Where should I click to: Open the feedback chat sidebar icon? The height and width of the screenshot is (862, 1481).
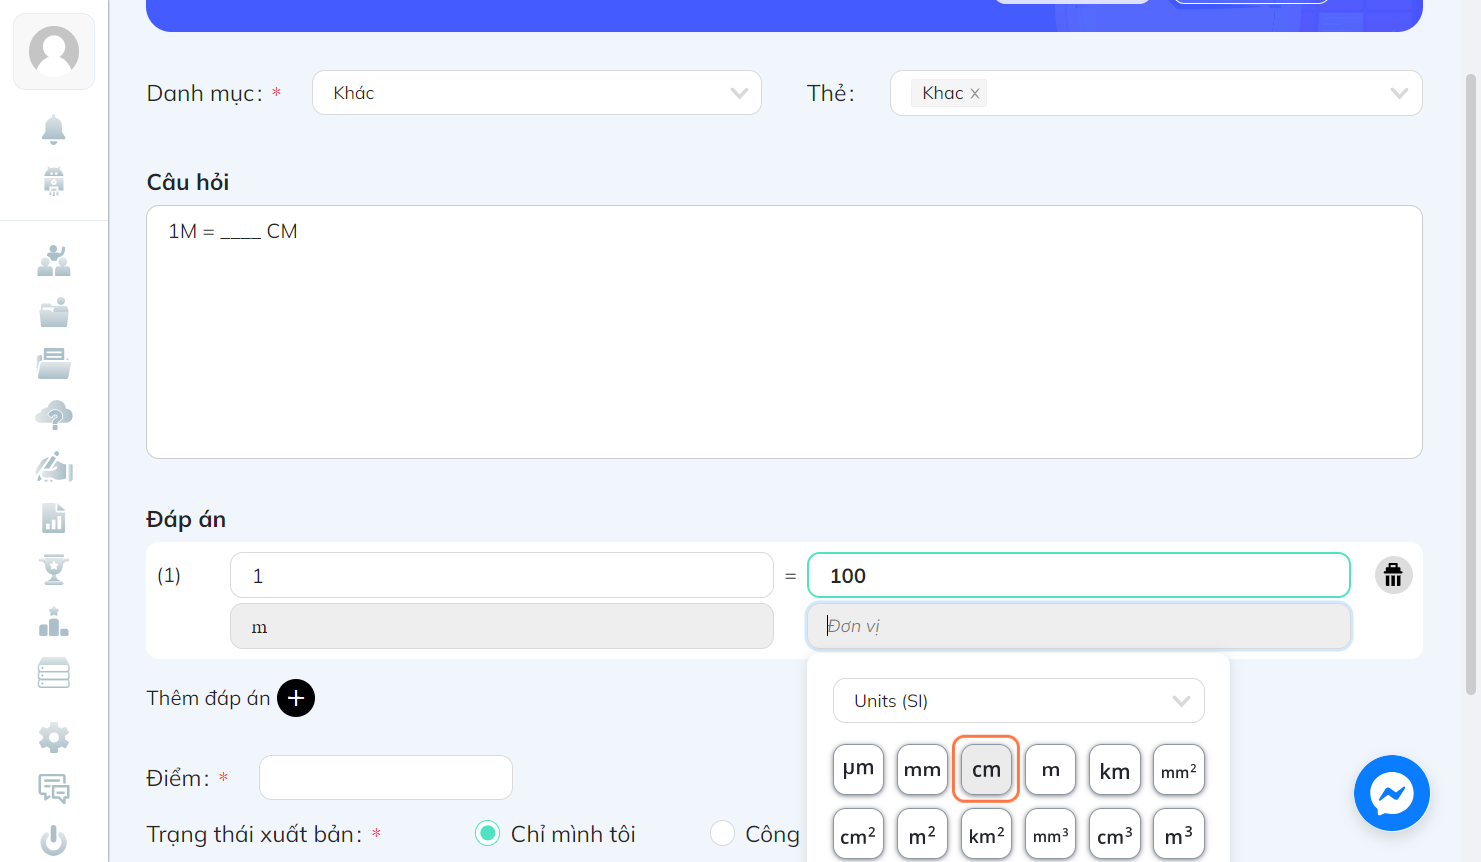click(x=54, y=789)
